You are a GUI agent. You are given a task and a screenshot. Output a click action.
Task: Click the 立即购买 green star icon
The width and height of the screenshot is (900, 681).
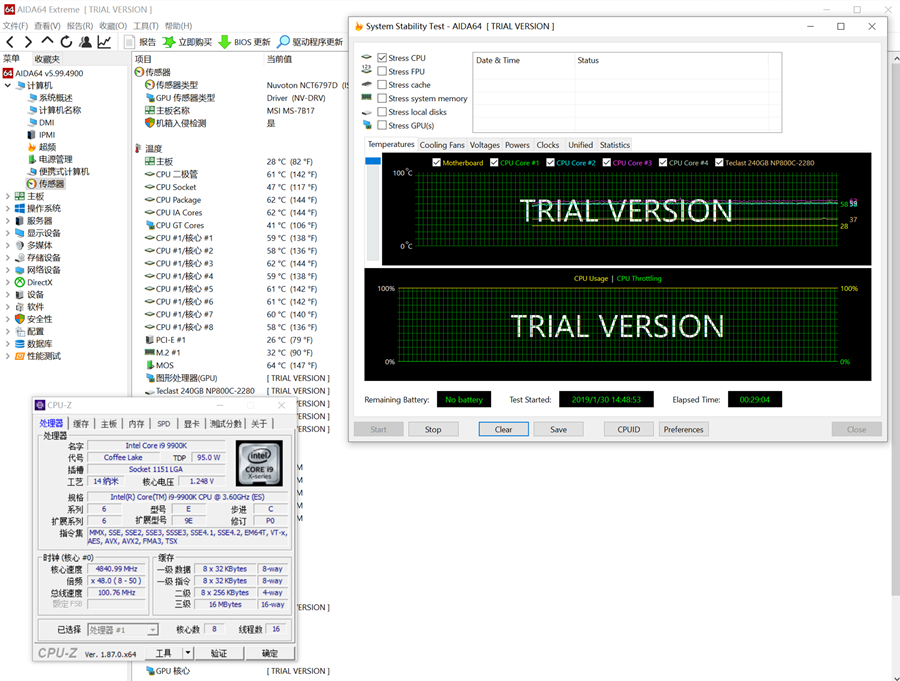click(169, 42)
